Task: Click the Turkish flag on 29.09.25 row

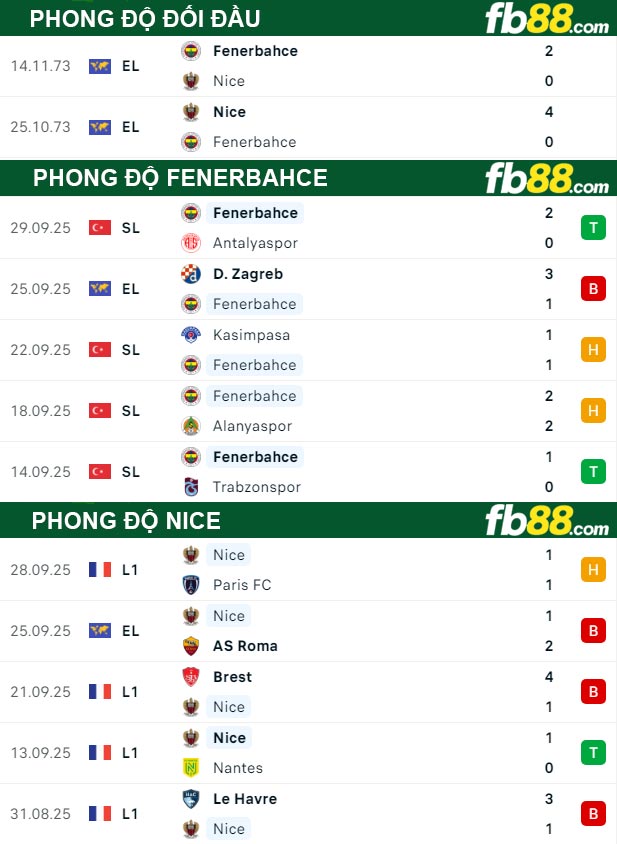Action: point(99,228)
